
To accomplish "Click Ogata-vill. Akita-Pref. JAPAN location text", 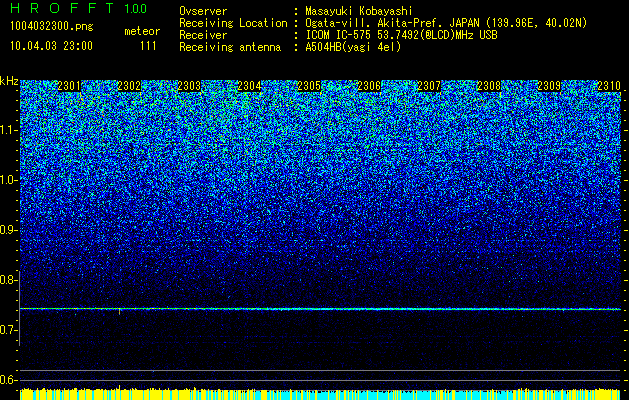I will pyautogui.click(x=446, y=23).
